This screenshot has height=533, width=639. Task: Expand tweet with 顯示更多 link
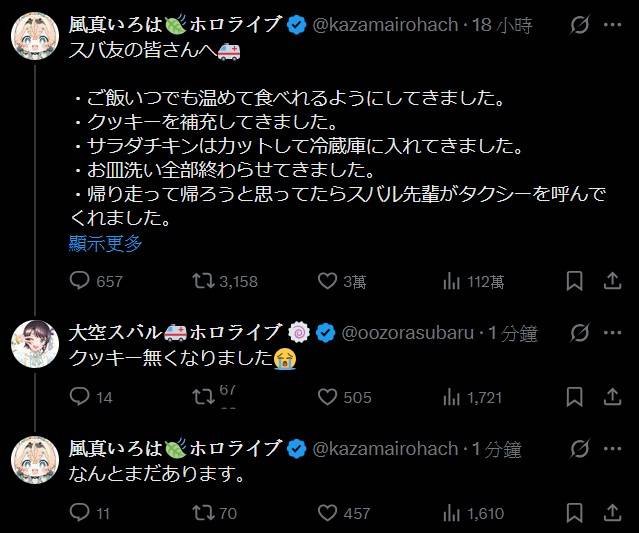[105, 242]
